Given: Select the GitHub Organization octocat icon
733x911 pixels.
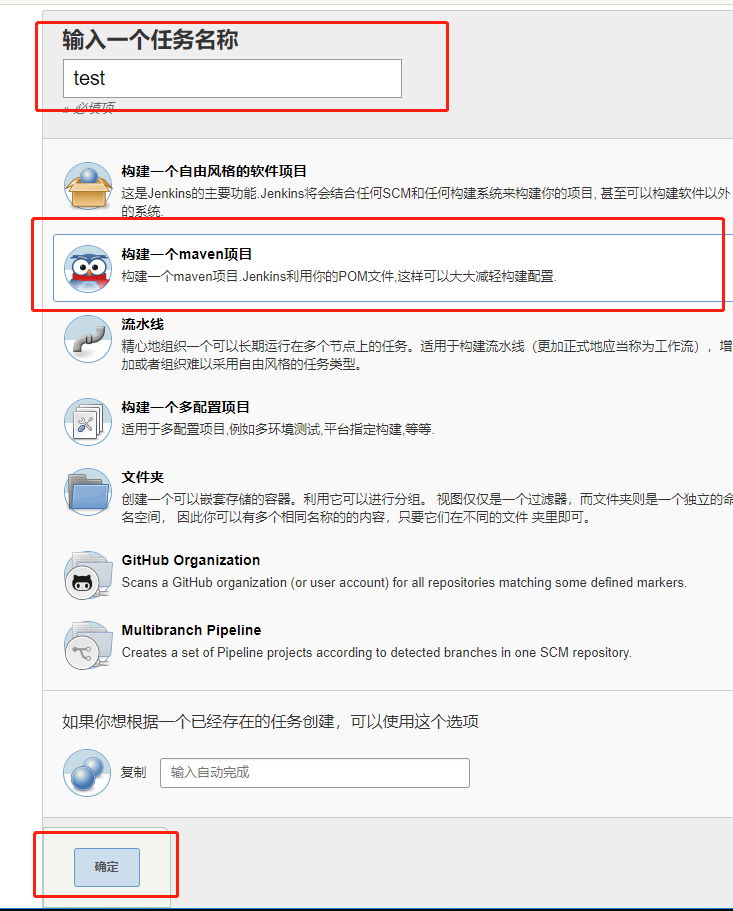Looking at the screenshot, I should [x=88, y=575].
